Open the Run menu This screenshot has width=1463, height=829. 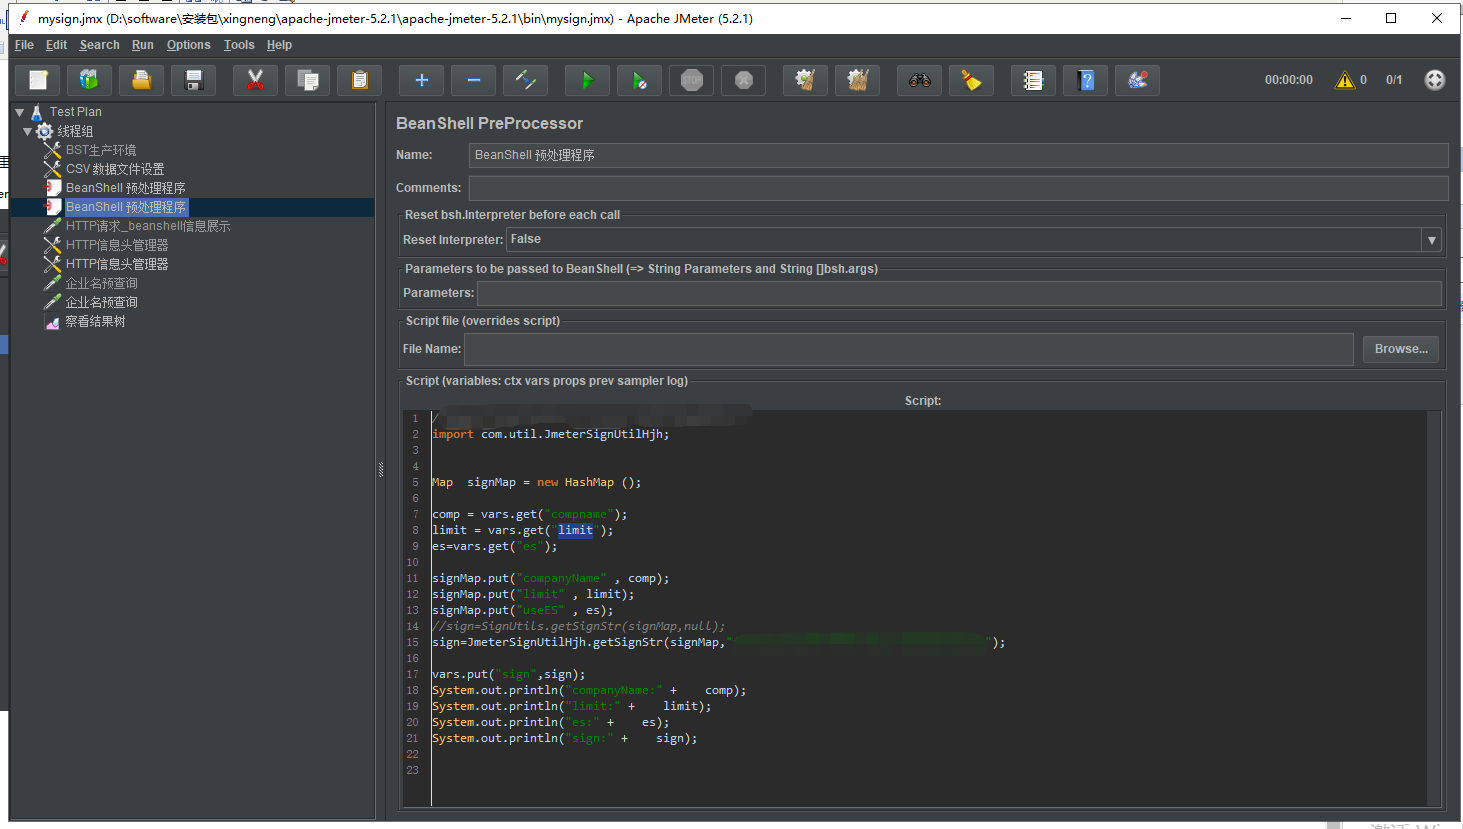(142, 45)
